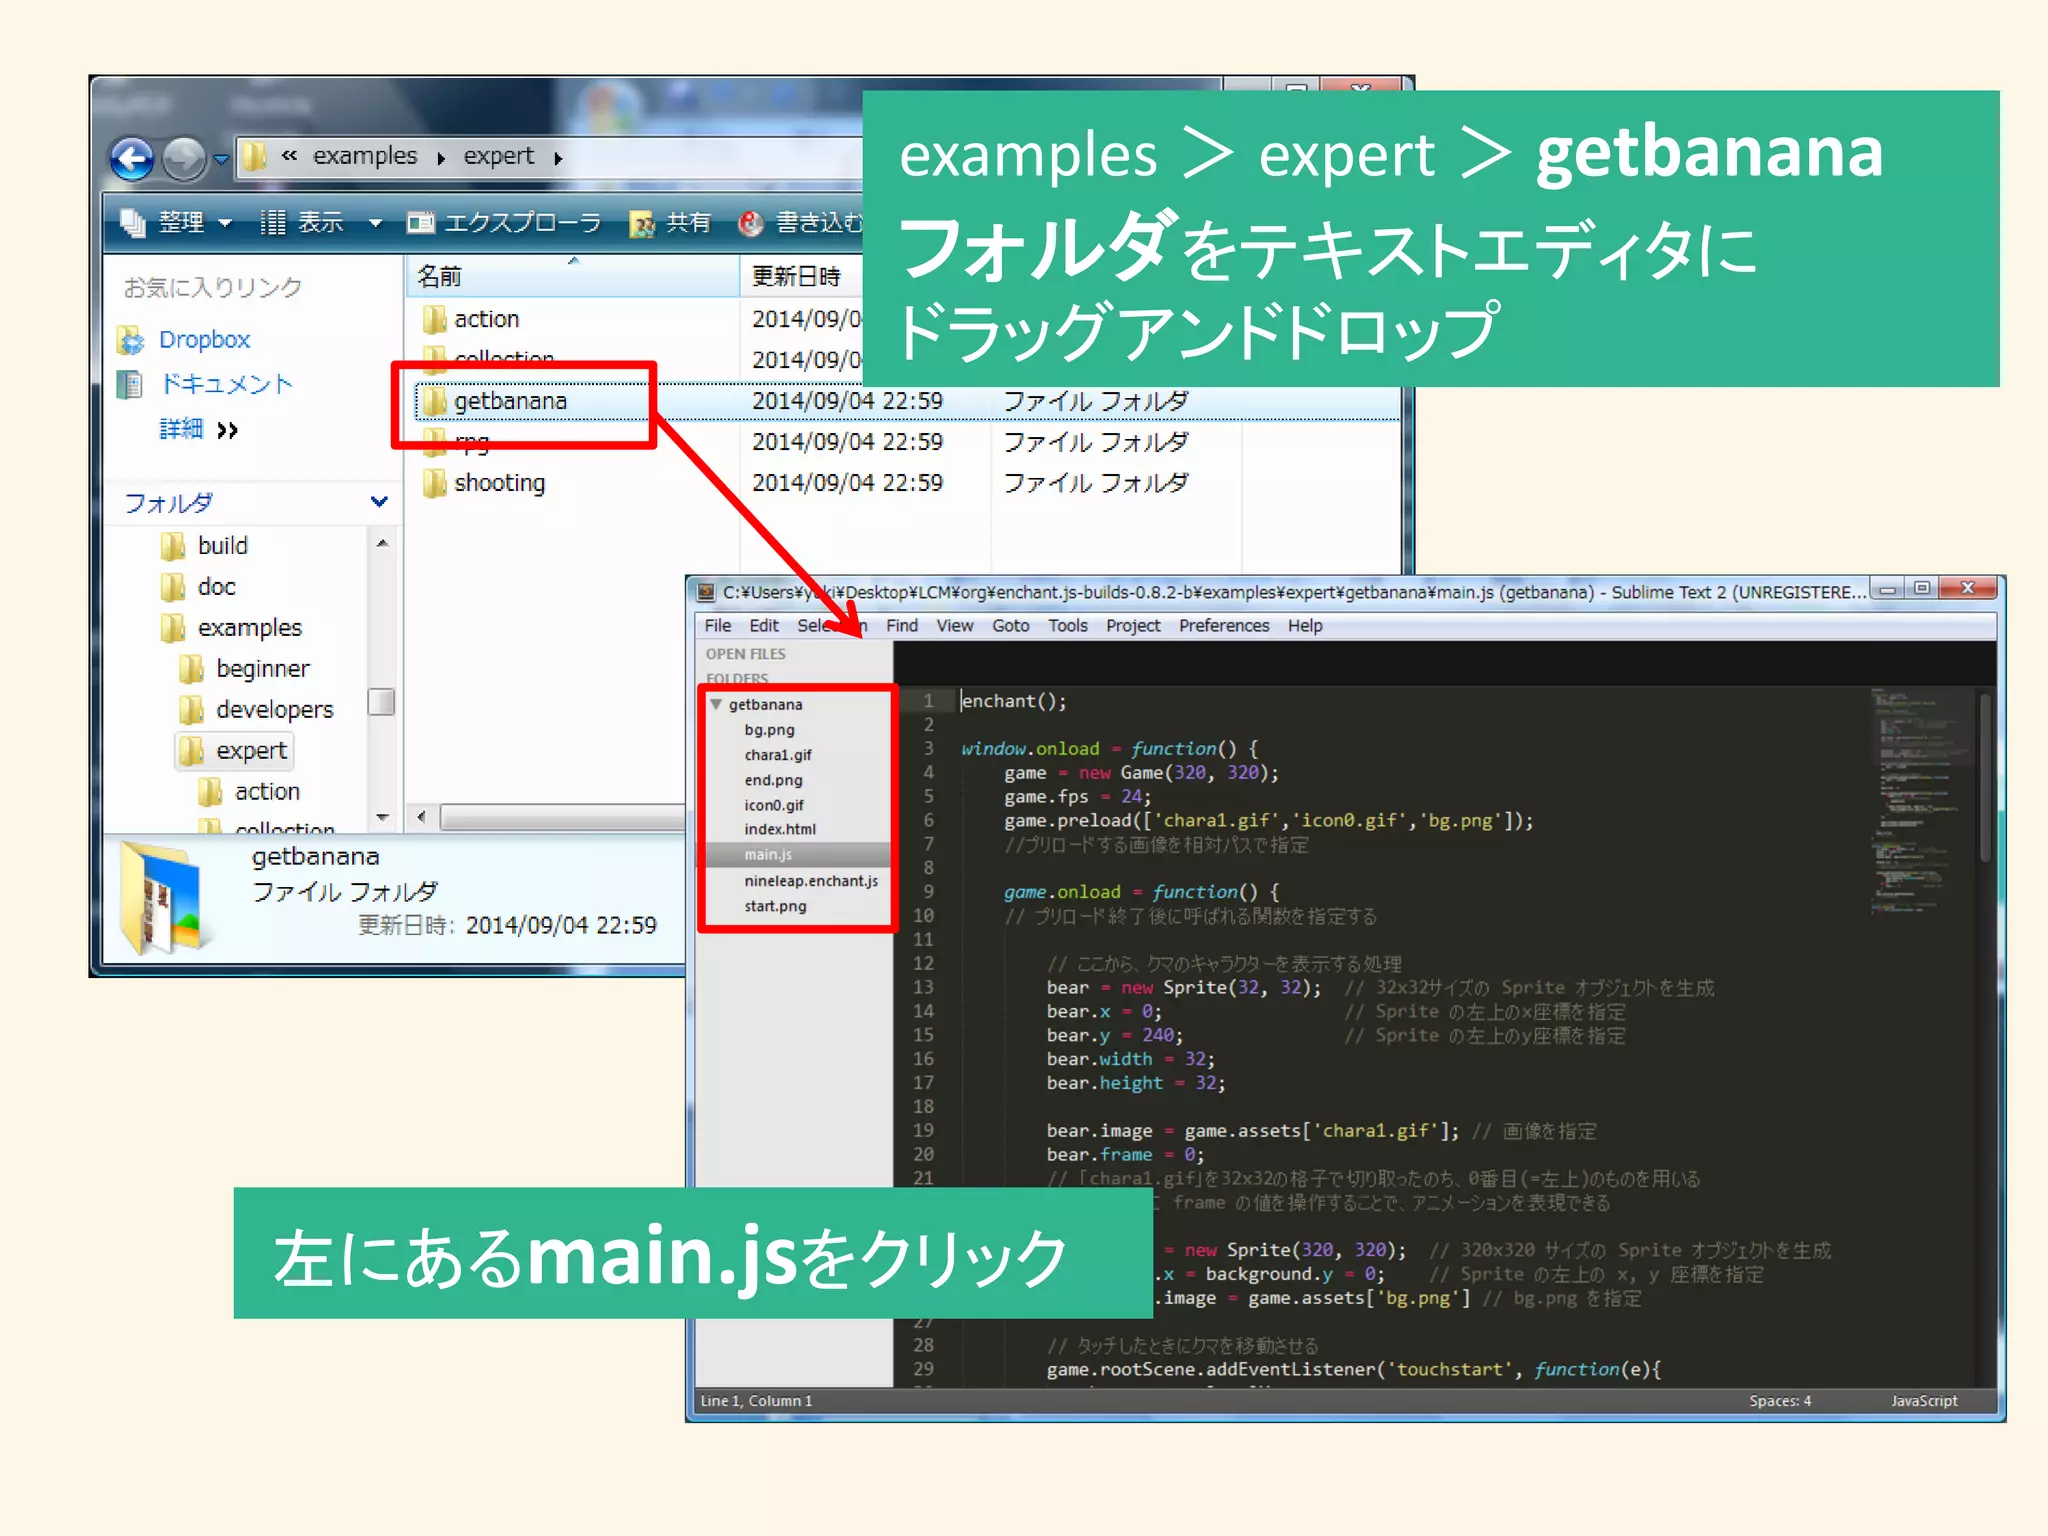Click the Explorer back arrow button
Screen dimensions: 2048x1536
132,158
